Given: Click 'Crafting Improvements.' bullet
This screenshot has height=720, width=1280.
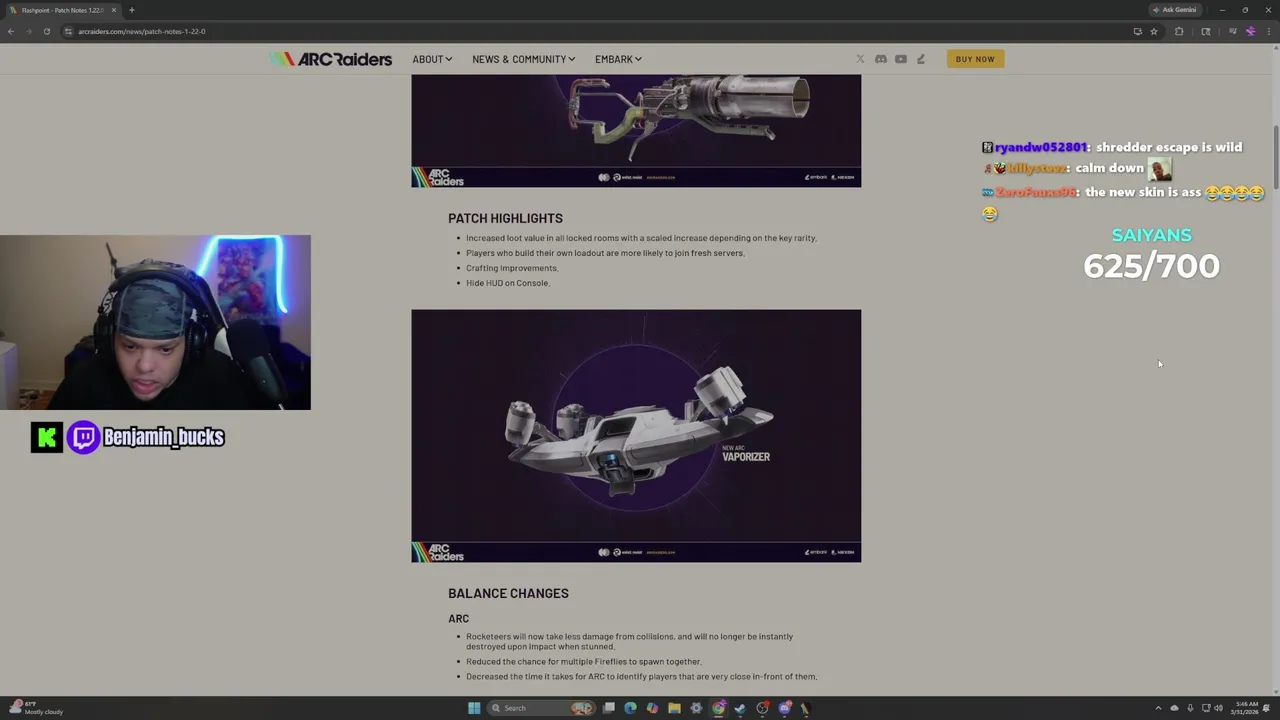Looking at the screenshot, I should pyautogui.click(x=512, y=268).
